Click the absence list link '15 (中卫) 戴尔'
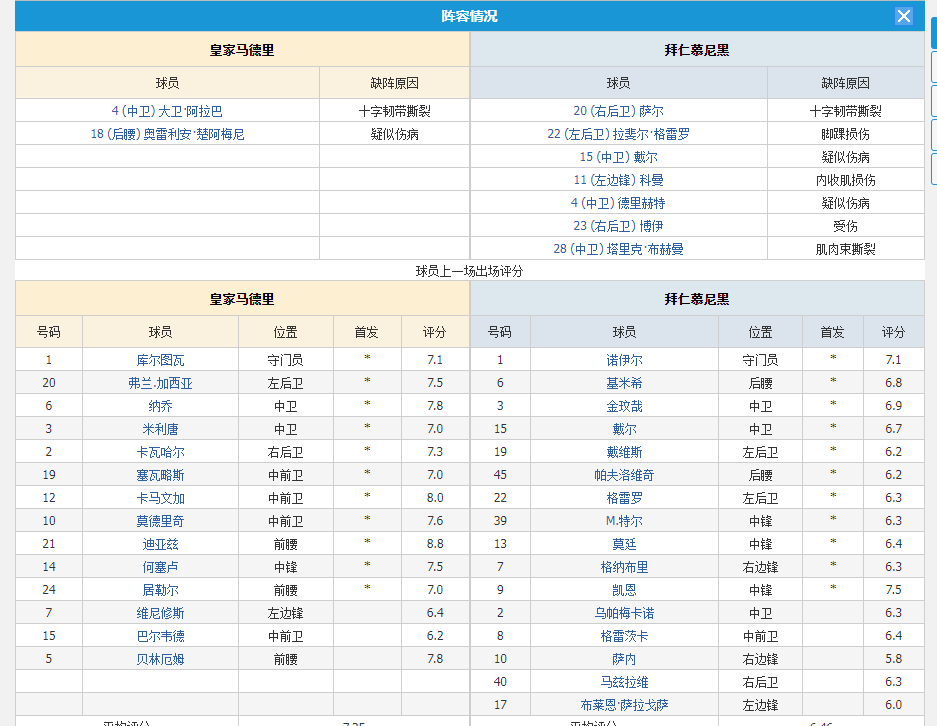This screenshot has width=937, height=726. click(618, 157)
